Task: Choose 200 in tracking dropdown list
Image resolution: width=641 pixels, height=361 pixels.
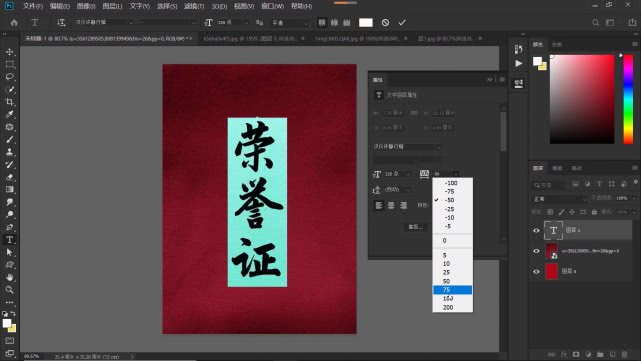Action: coord(453,307)
